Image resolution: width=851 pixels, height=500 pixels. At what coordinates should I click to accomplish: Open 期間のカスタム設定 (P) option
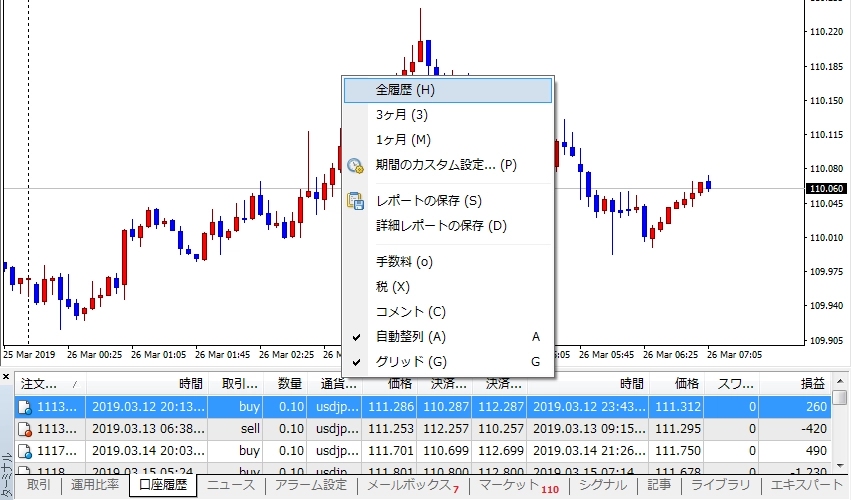click(x=448, y=165)
